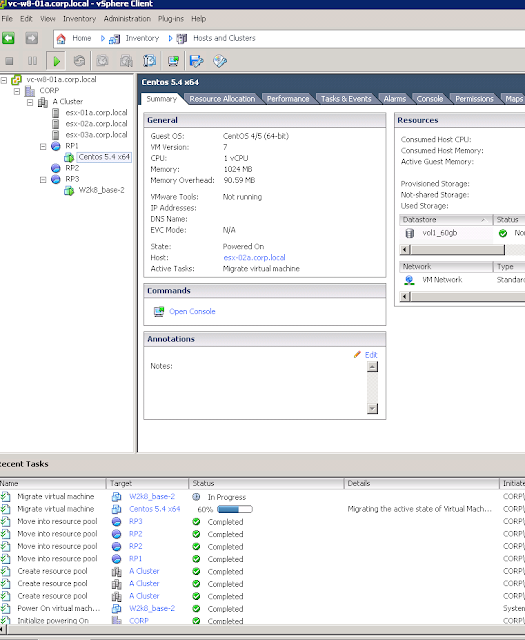
Task: Click the In Progress status icon for W2k8_base-2
Action: click(196, 497)
